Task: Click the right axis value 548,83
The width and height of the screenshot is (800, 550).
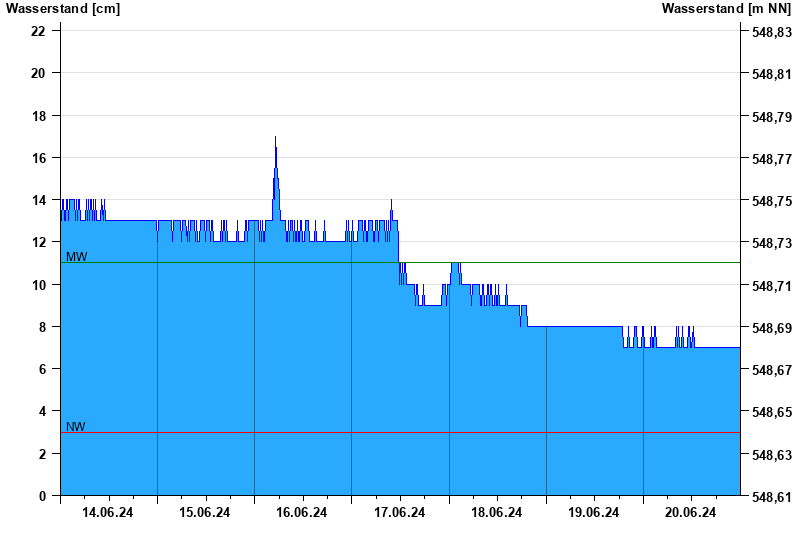Action: coord(772,32)
